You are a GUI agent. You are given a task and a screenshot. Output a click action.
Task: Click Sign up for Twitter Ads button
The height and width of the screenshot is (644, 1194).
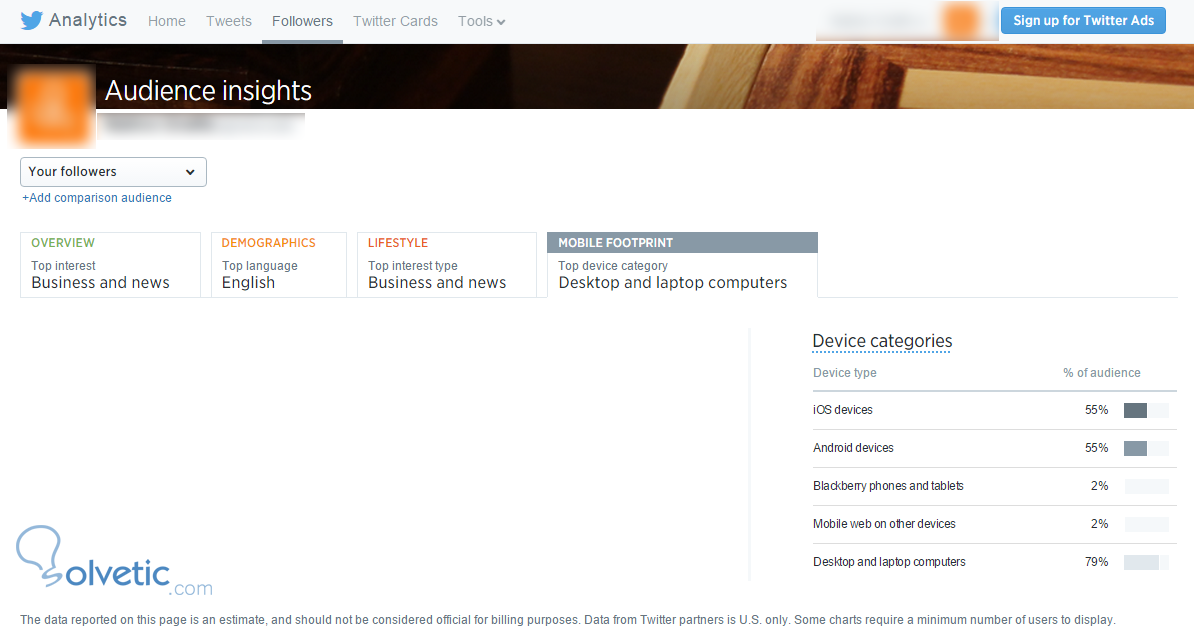click(x=1084, y=21)
